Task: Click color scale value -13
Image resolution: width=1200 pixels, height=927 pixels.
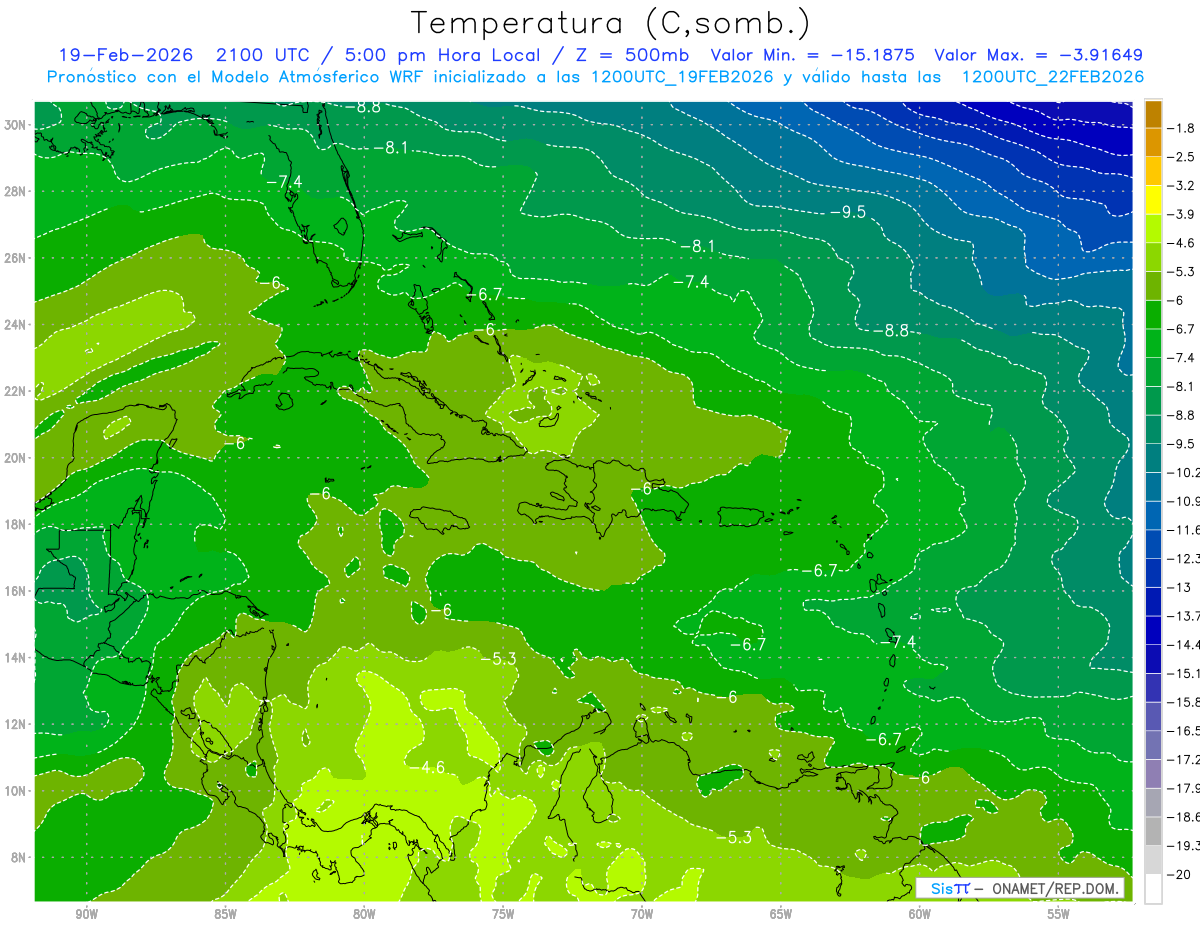Action: [1180, 587]
